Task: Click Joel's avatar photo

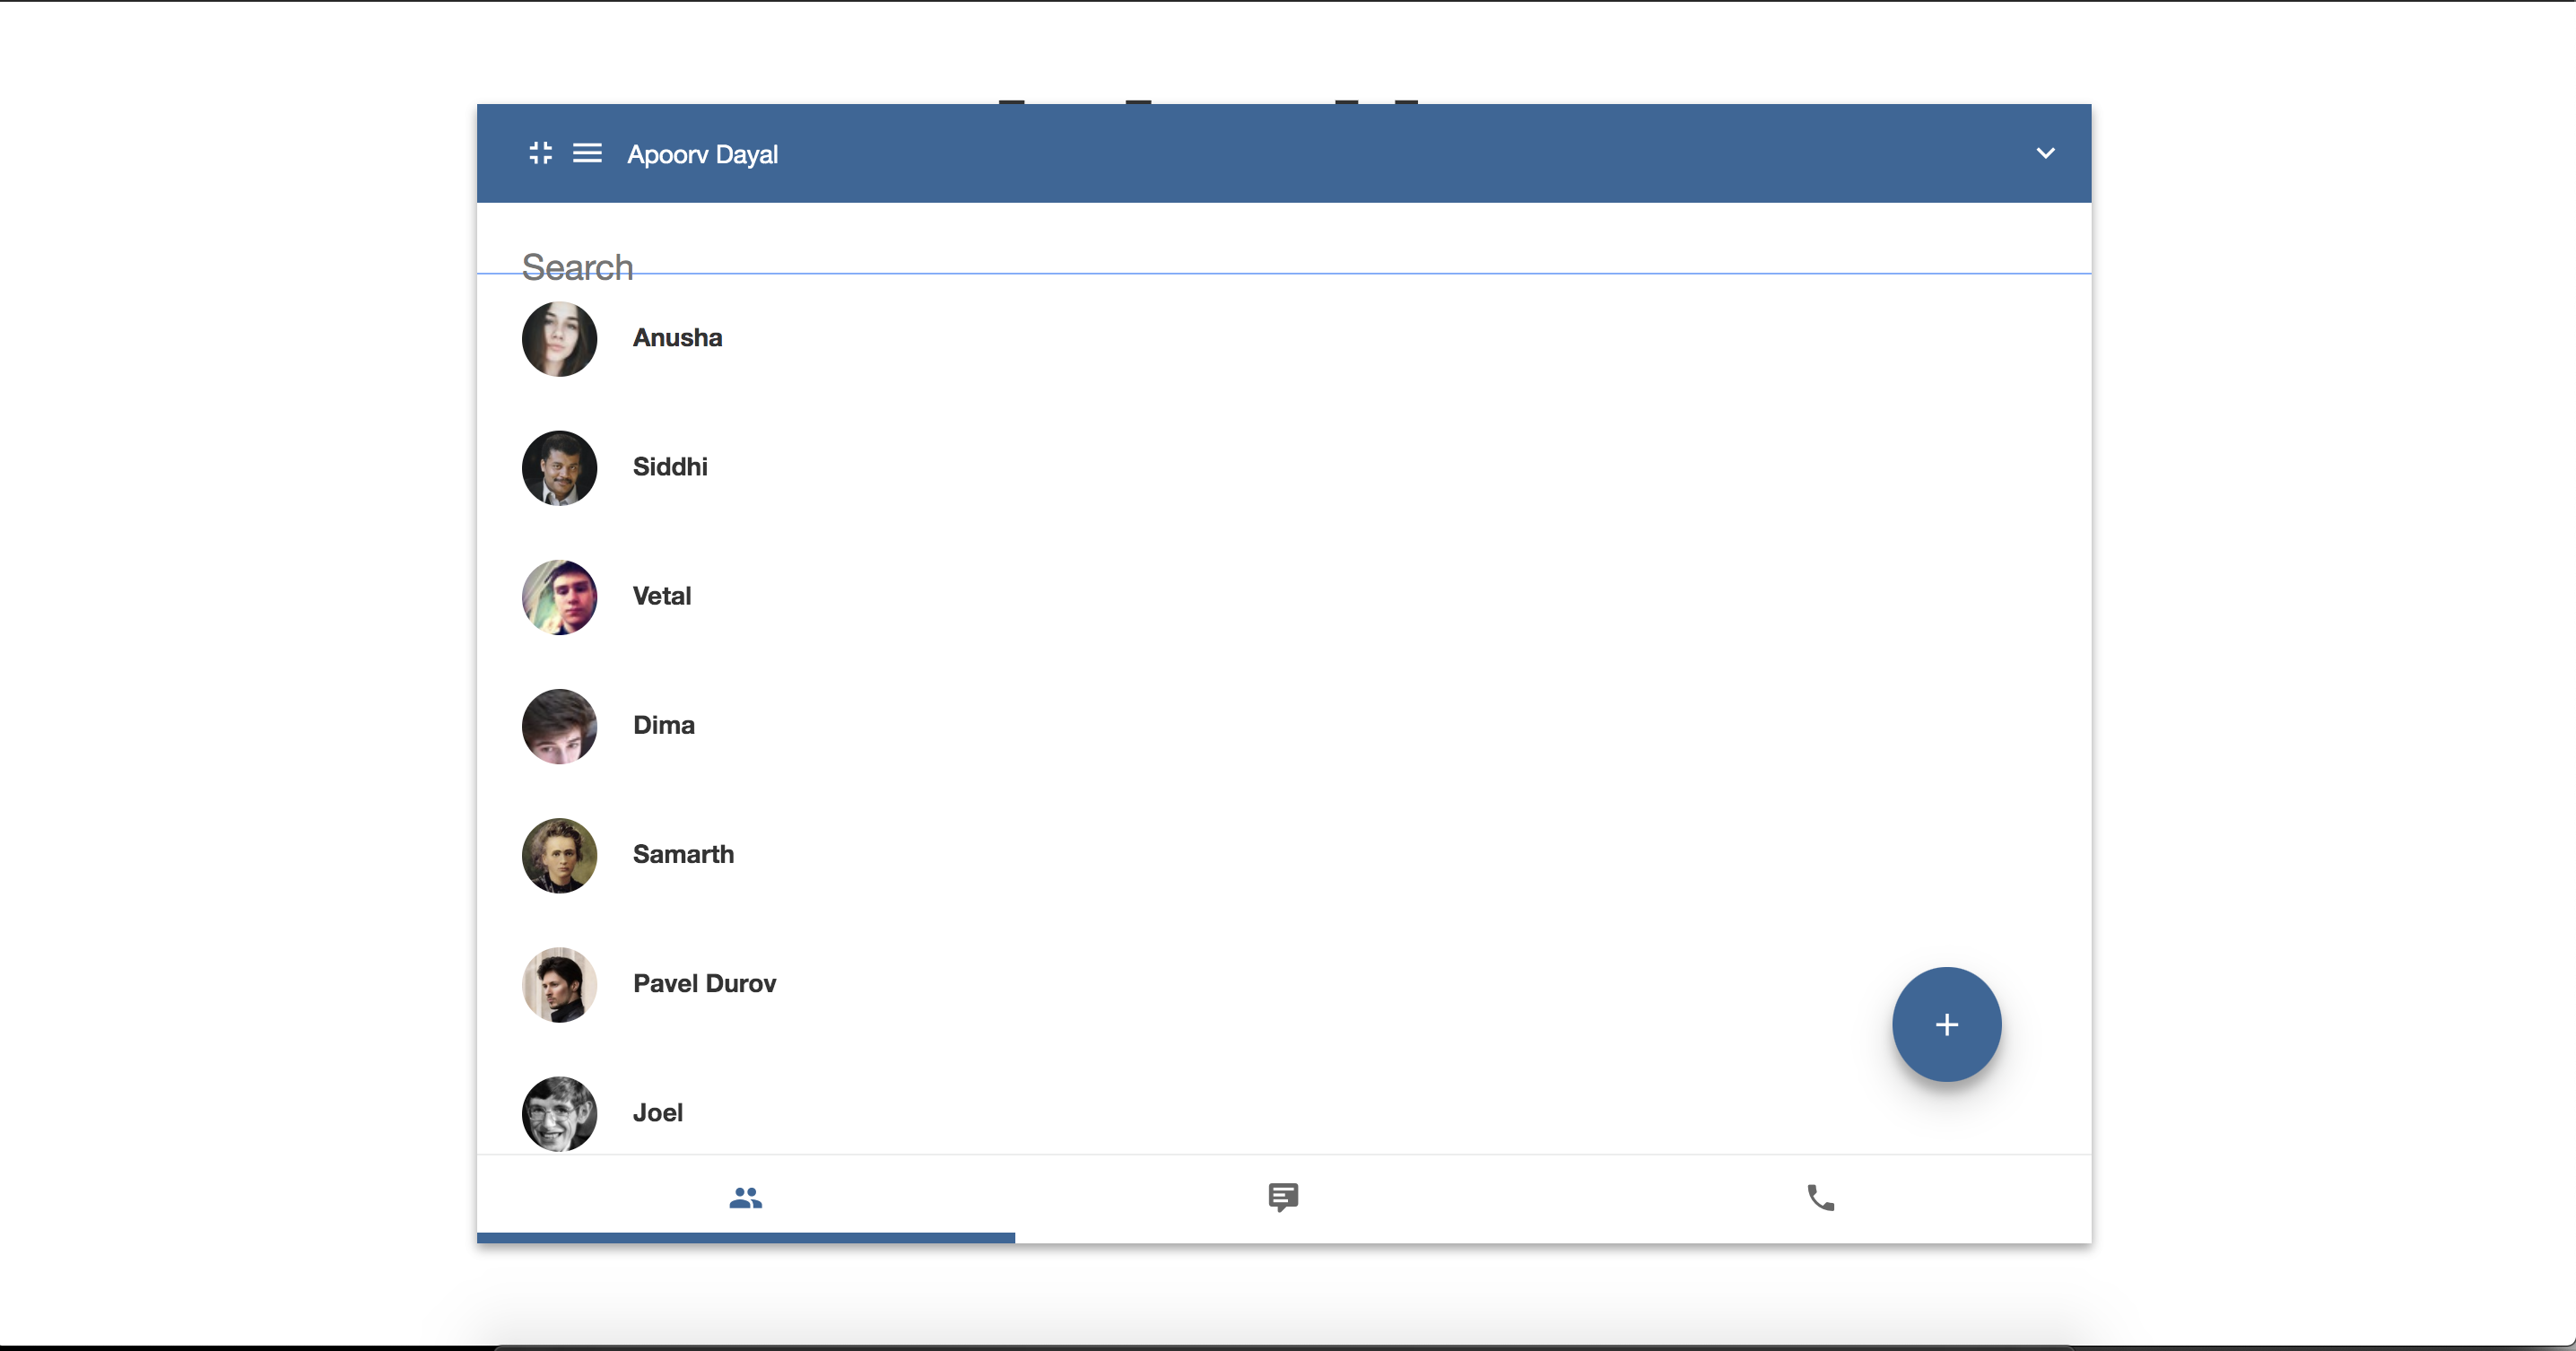Action: 559,1113
